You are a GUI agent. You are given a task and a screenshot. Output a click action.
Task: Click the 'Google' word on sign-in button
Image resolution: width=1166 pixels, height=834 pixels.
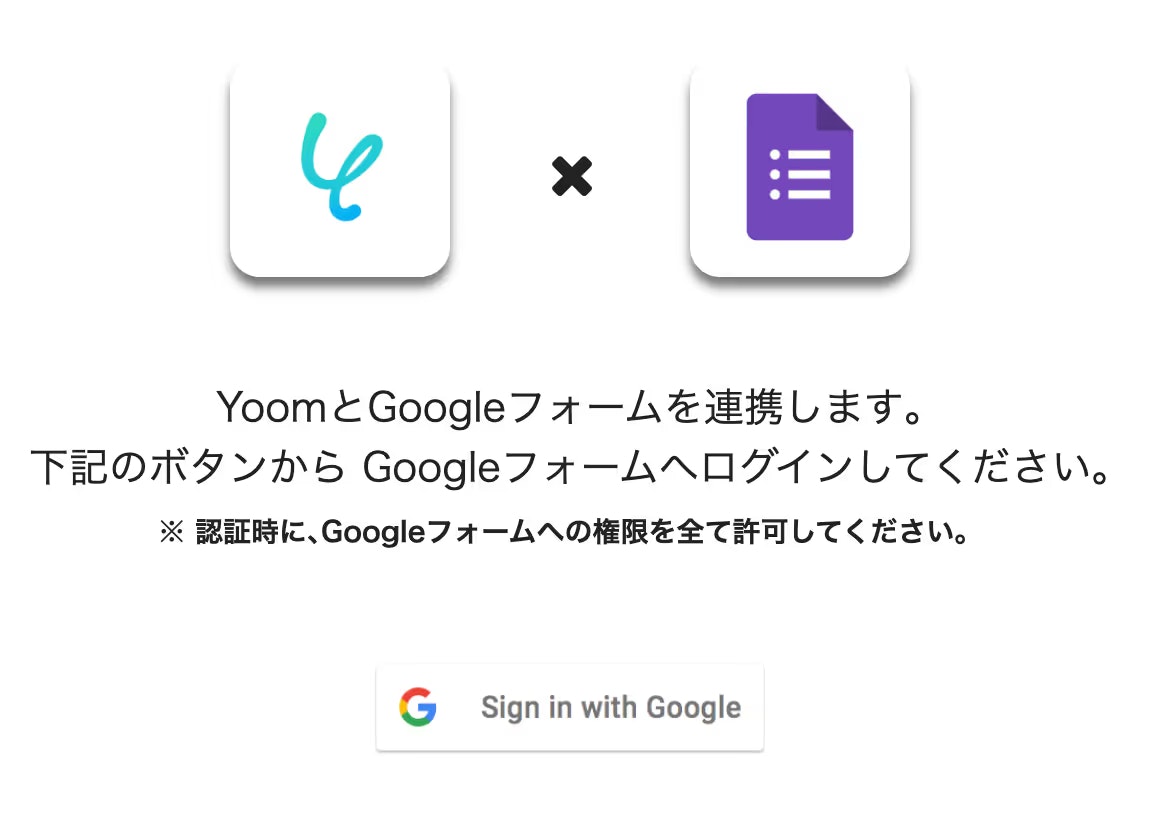click(693, 708)
